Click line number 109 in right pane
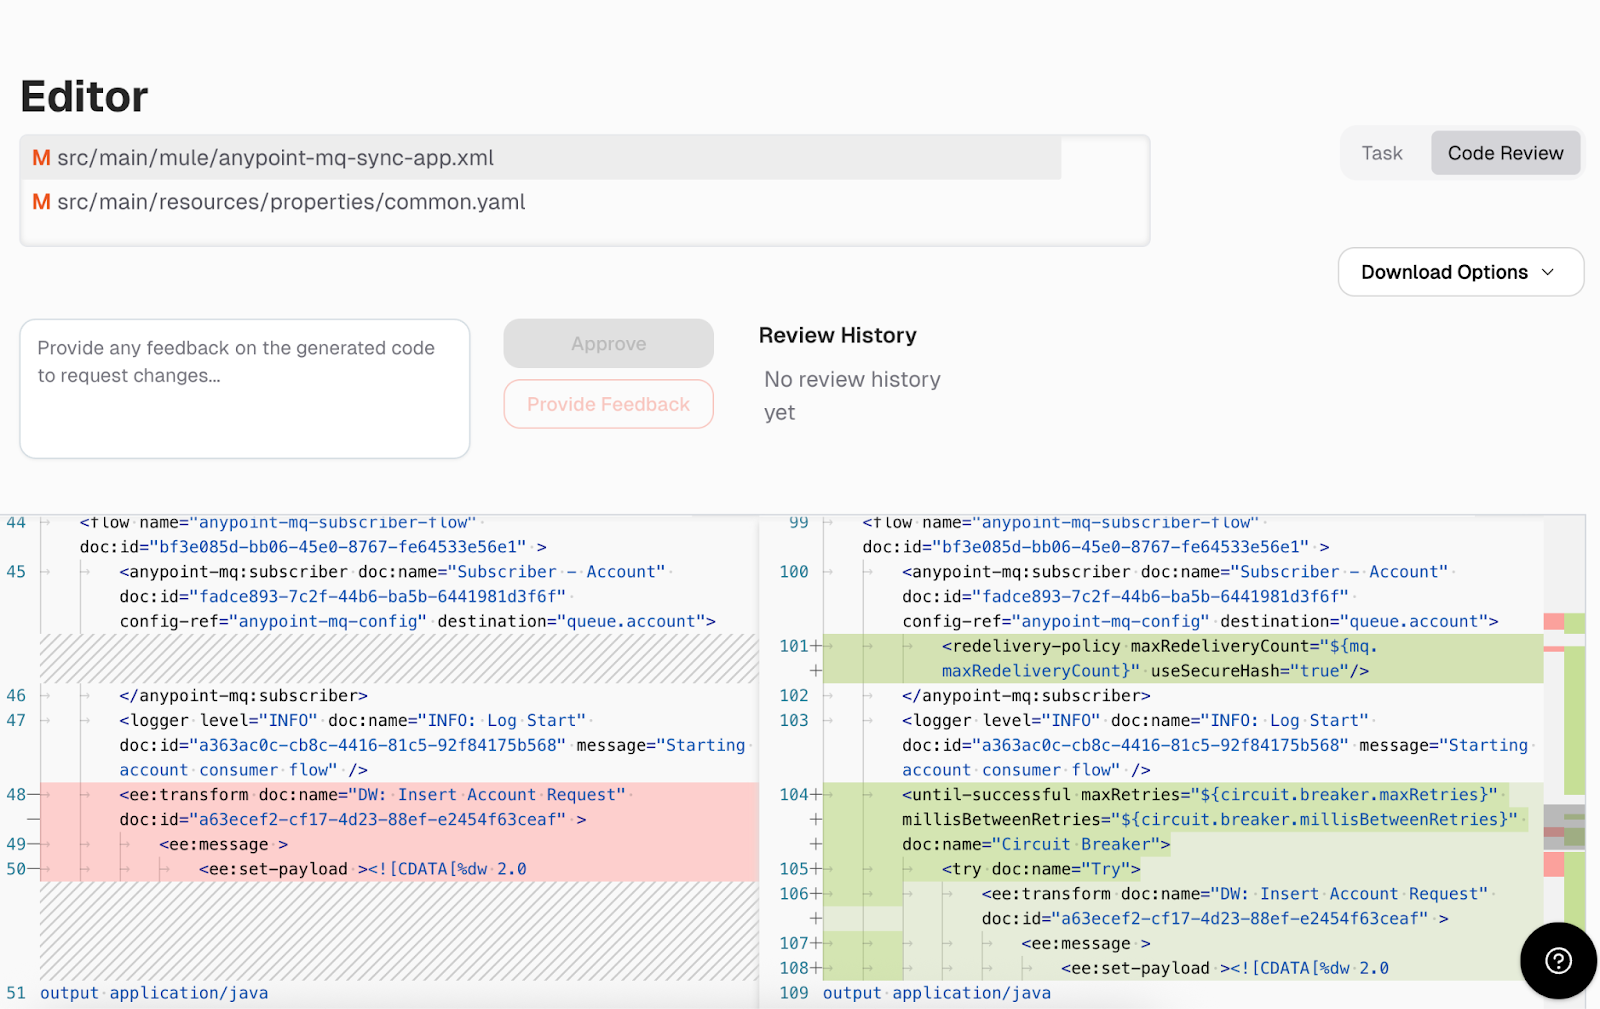Image resolution: width=1600 pixels, height=1009 pixels. pos(794,993)
